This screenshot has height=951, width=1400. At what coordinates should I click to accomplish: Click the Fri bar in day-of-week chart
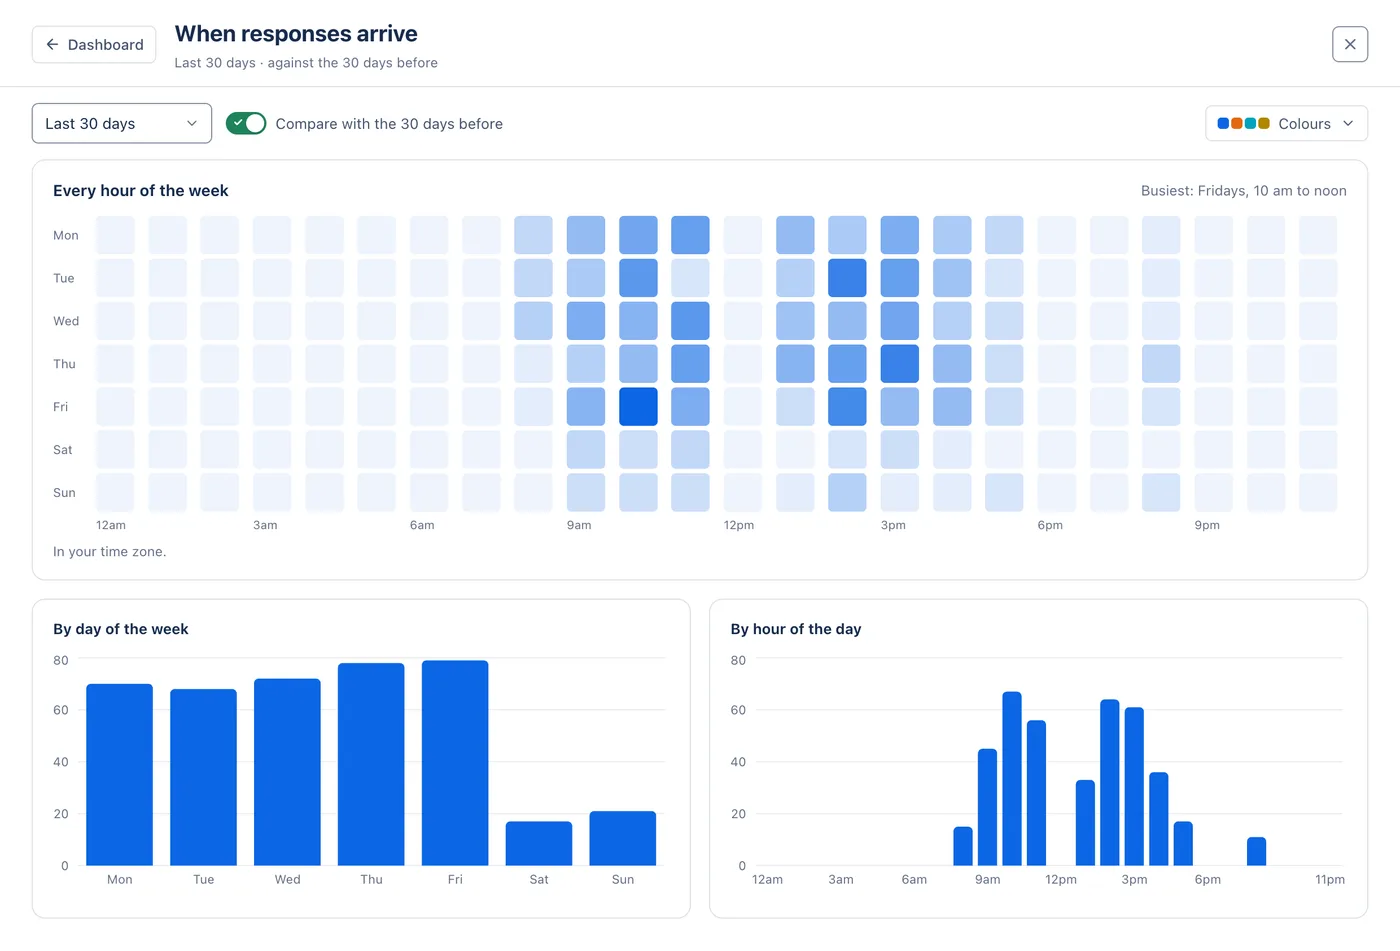tap(455, 763)
